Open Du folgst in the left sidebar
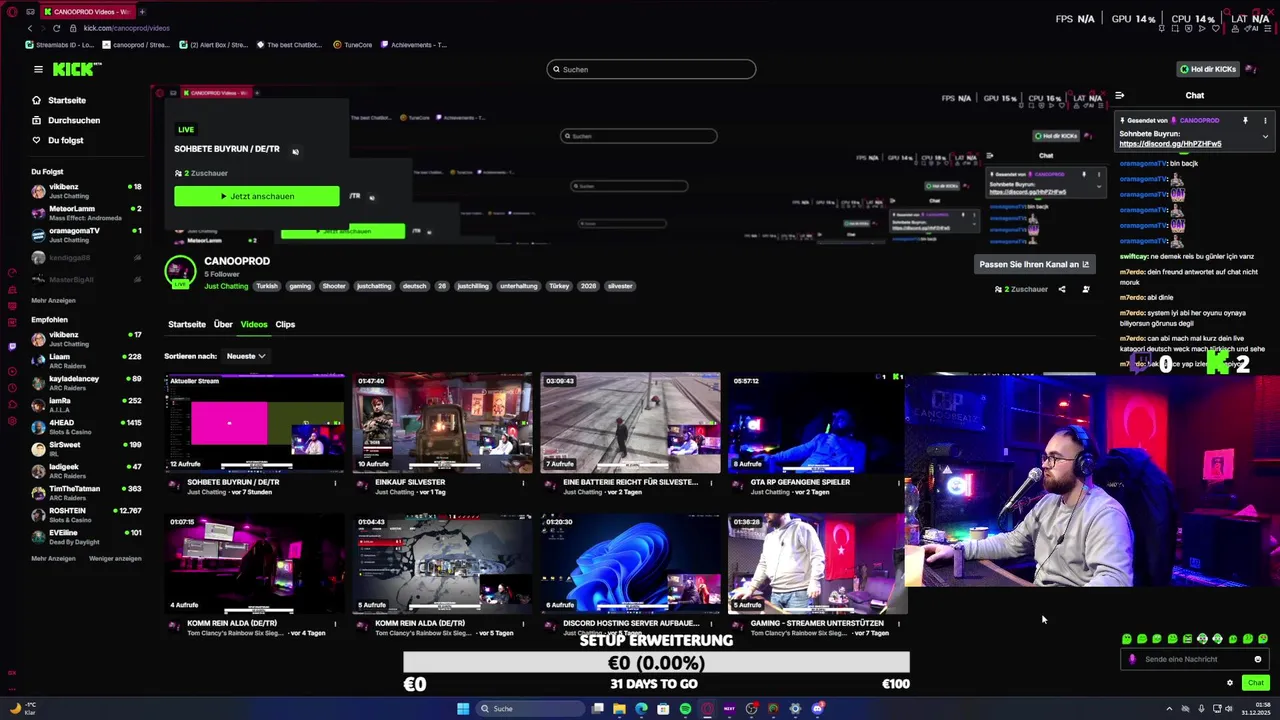This screenshot has width=1280, height=720. 66,140
